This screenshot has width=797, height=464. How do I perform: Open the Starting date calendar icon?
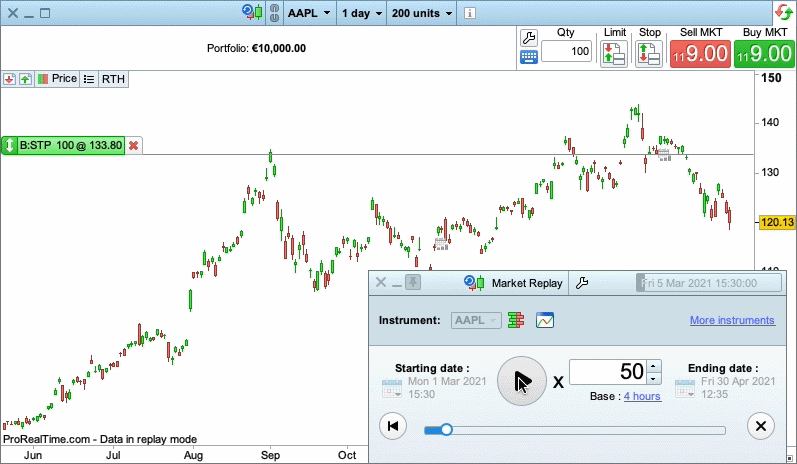[x=392, y=388]
